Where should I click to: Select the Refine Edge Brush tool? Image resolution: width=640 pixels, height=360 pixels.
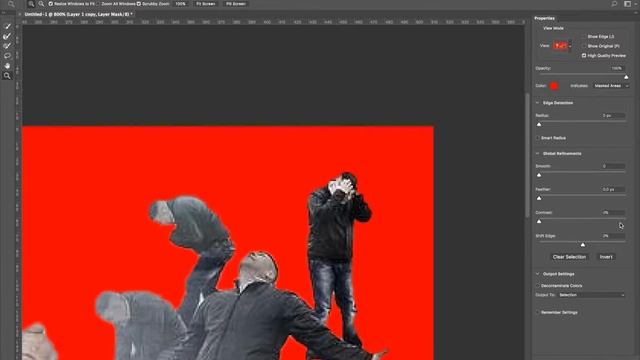click(7, 36)
